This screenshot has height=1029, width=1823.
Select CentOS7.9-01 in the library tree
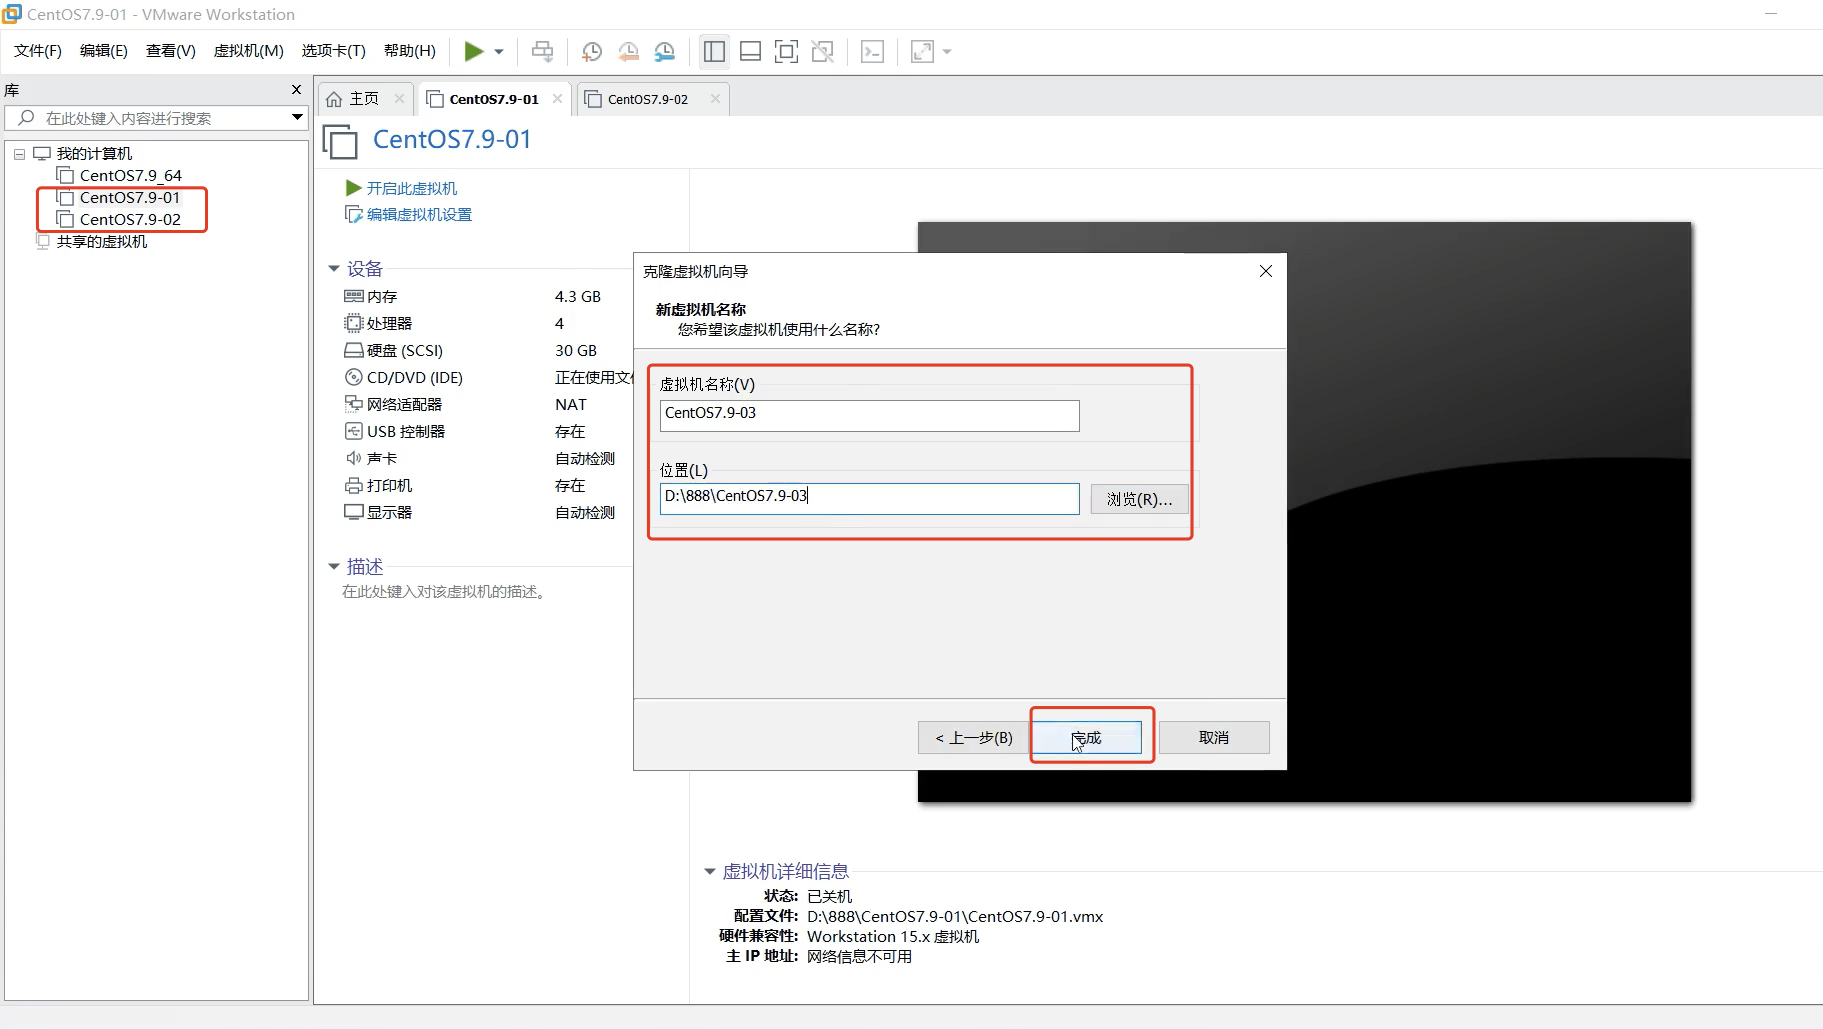130,198
